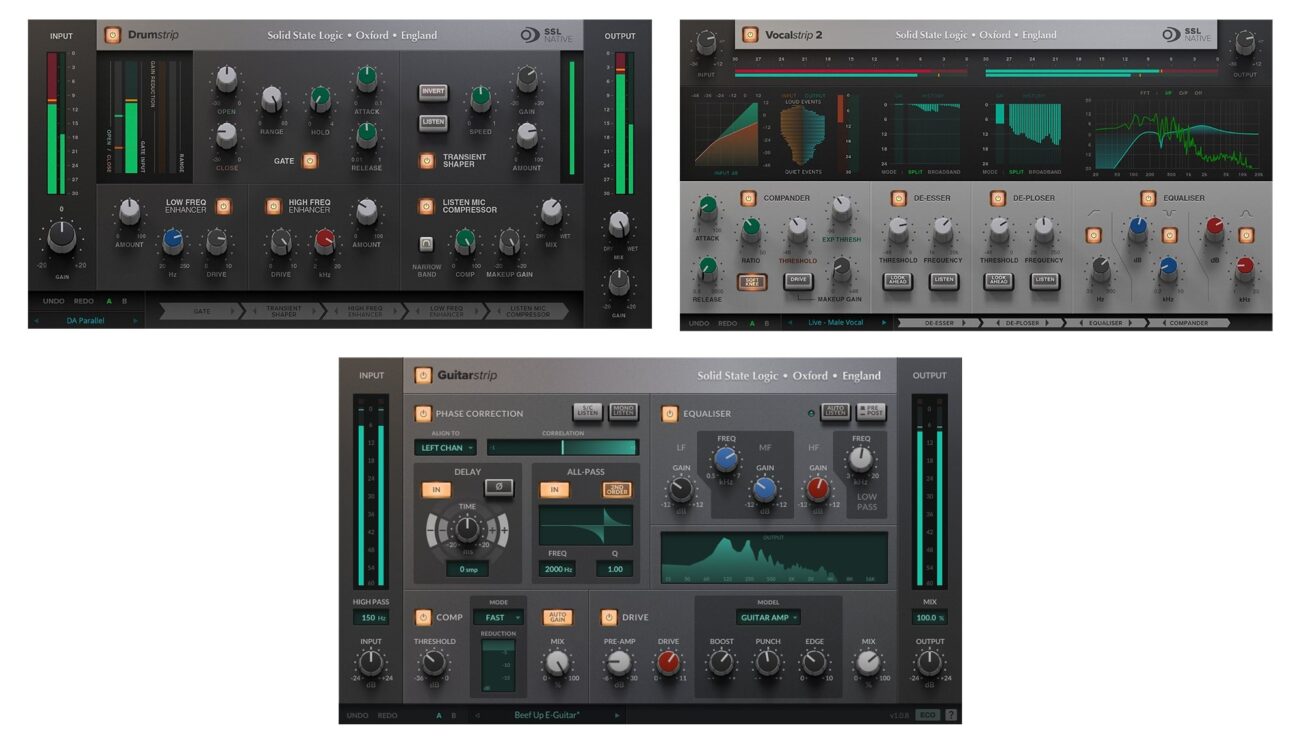Click the High Pass 150 Hz field

(371, 618)
